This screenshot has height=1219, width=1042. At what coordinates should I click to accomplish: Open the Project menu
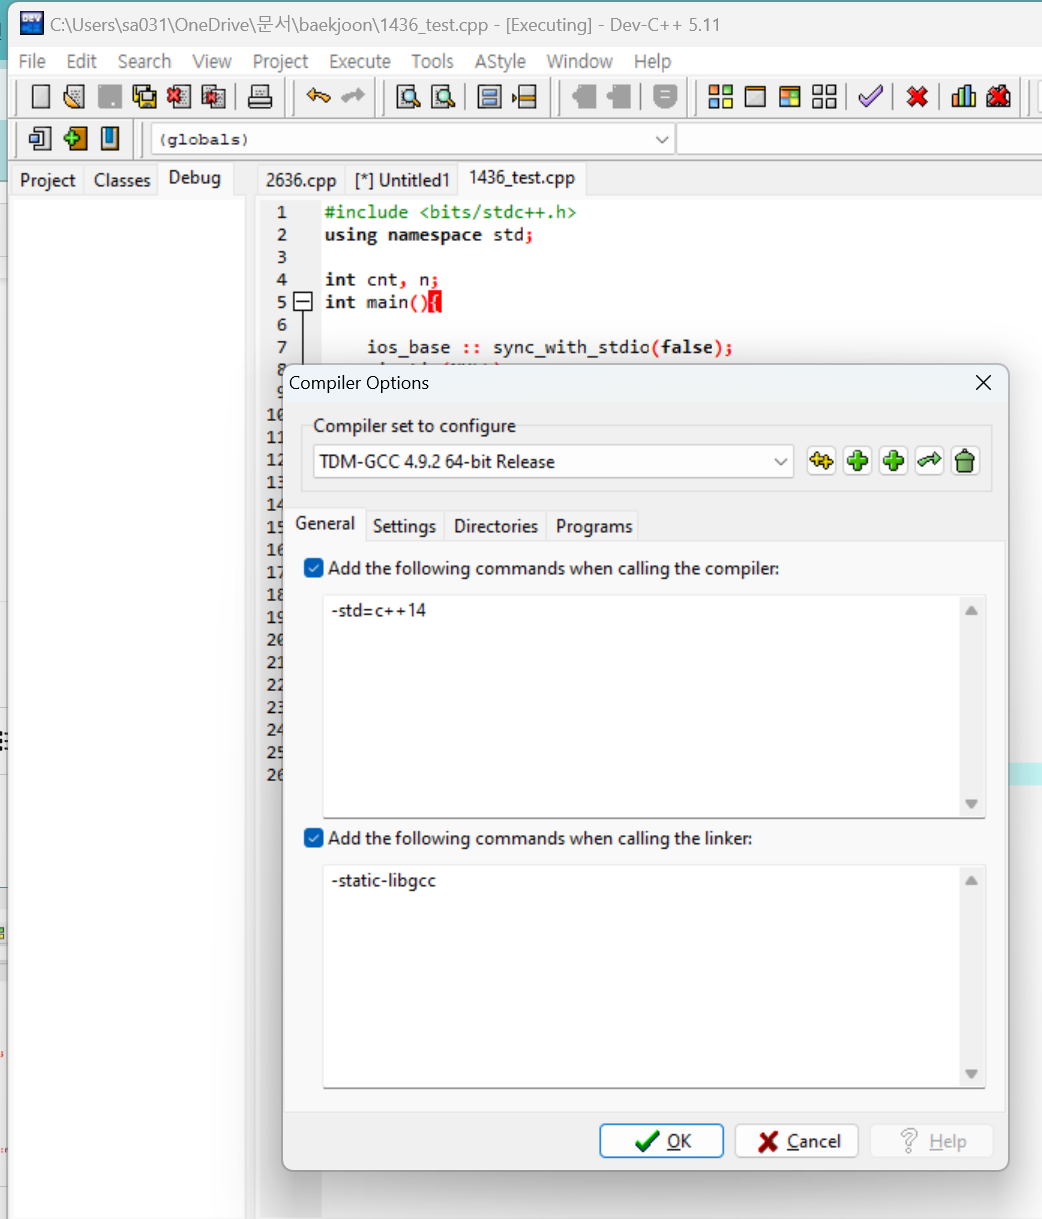point(280,61)
